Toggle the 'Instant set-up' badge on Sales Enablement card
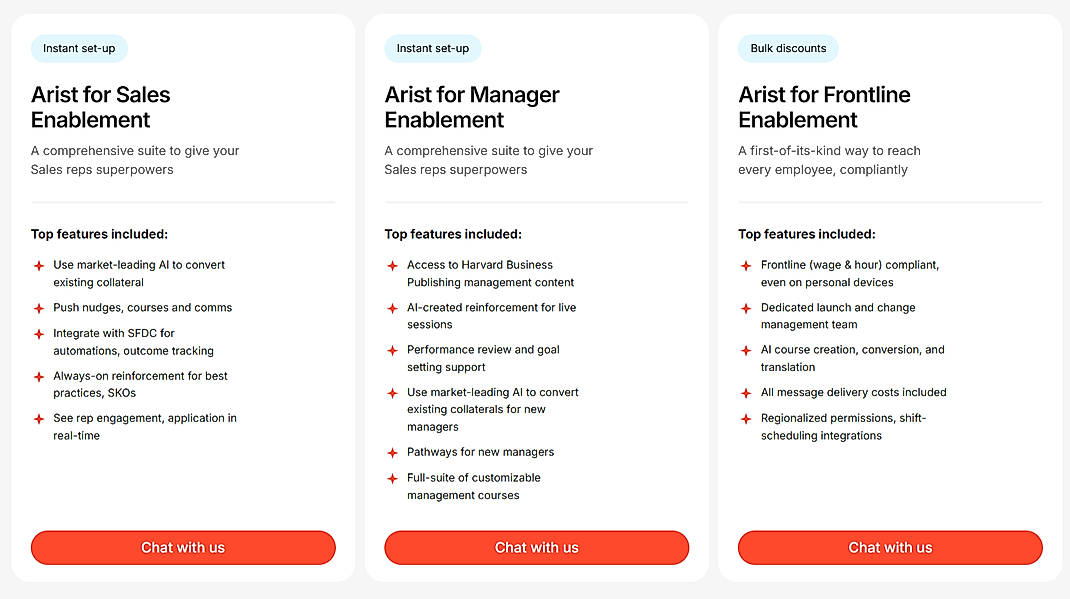Screen dimensions: 1070x599 point(79,48)
